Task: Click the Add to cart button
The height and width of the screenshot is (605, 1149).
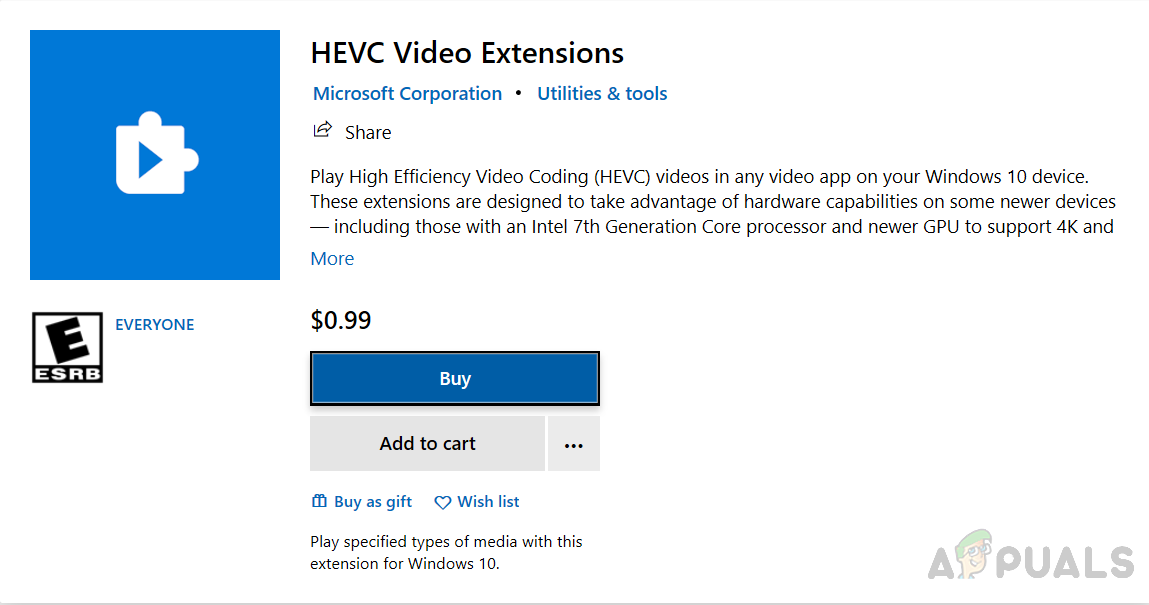Action: click(427, 444)
